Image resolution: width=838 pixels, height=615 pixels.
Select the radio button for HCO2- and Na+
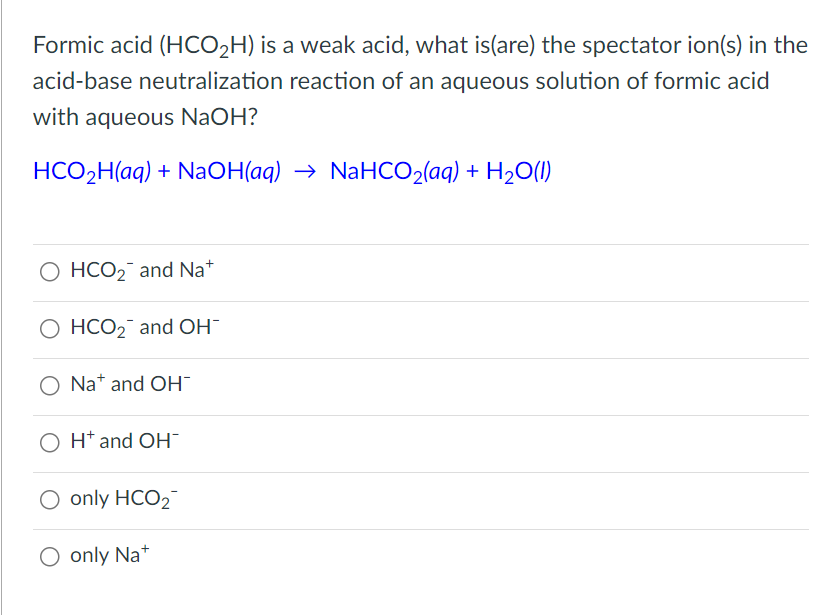click(x=50, y=270)
